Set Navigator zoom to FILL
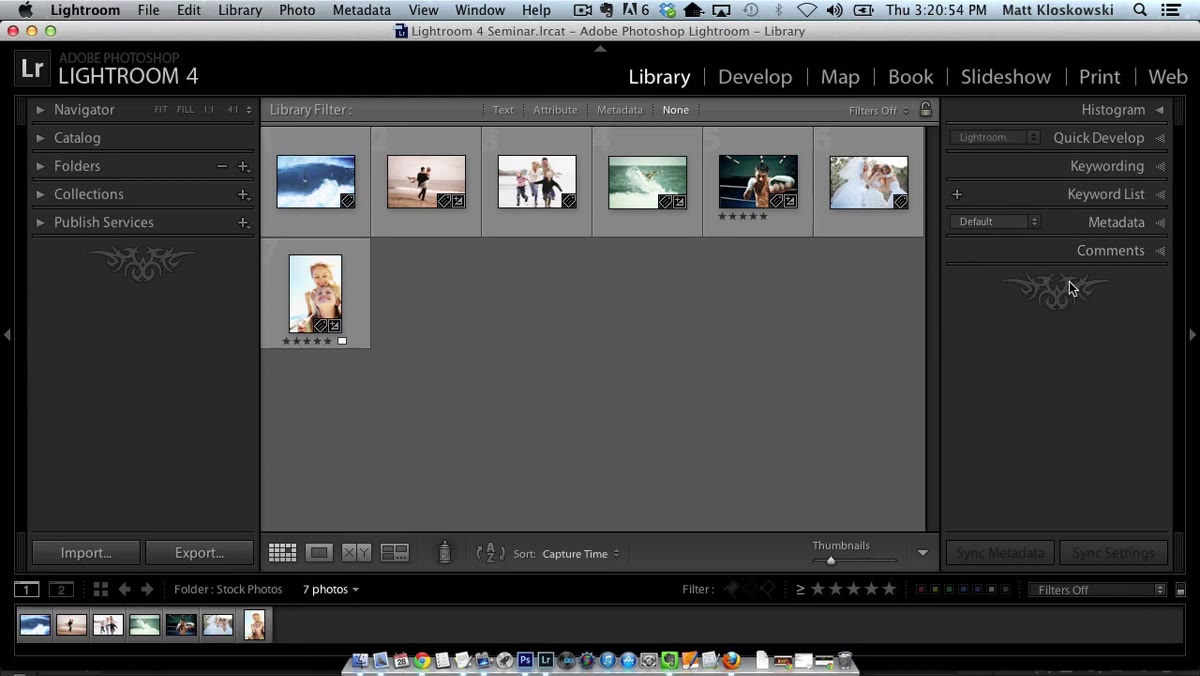This screenshot has height=676, width=1200. tap(185, 110)
